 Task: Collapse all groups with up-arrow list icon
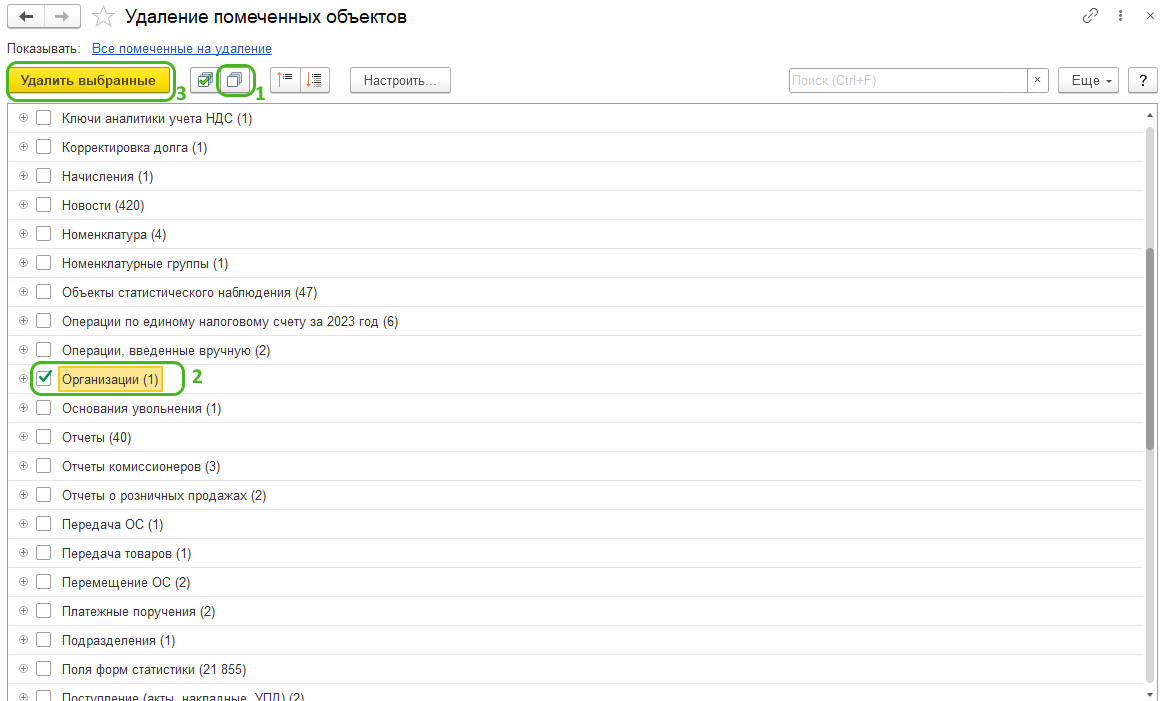coord(285,80)
